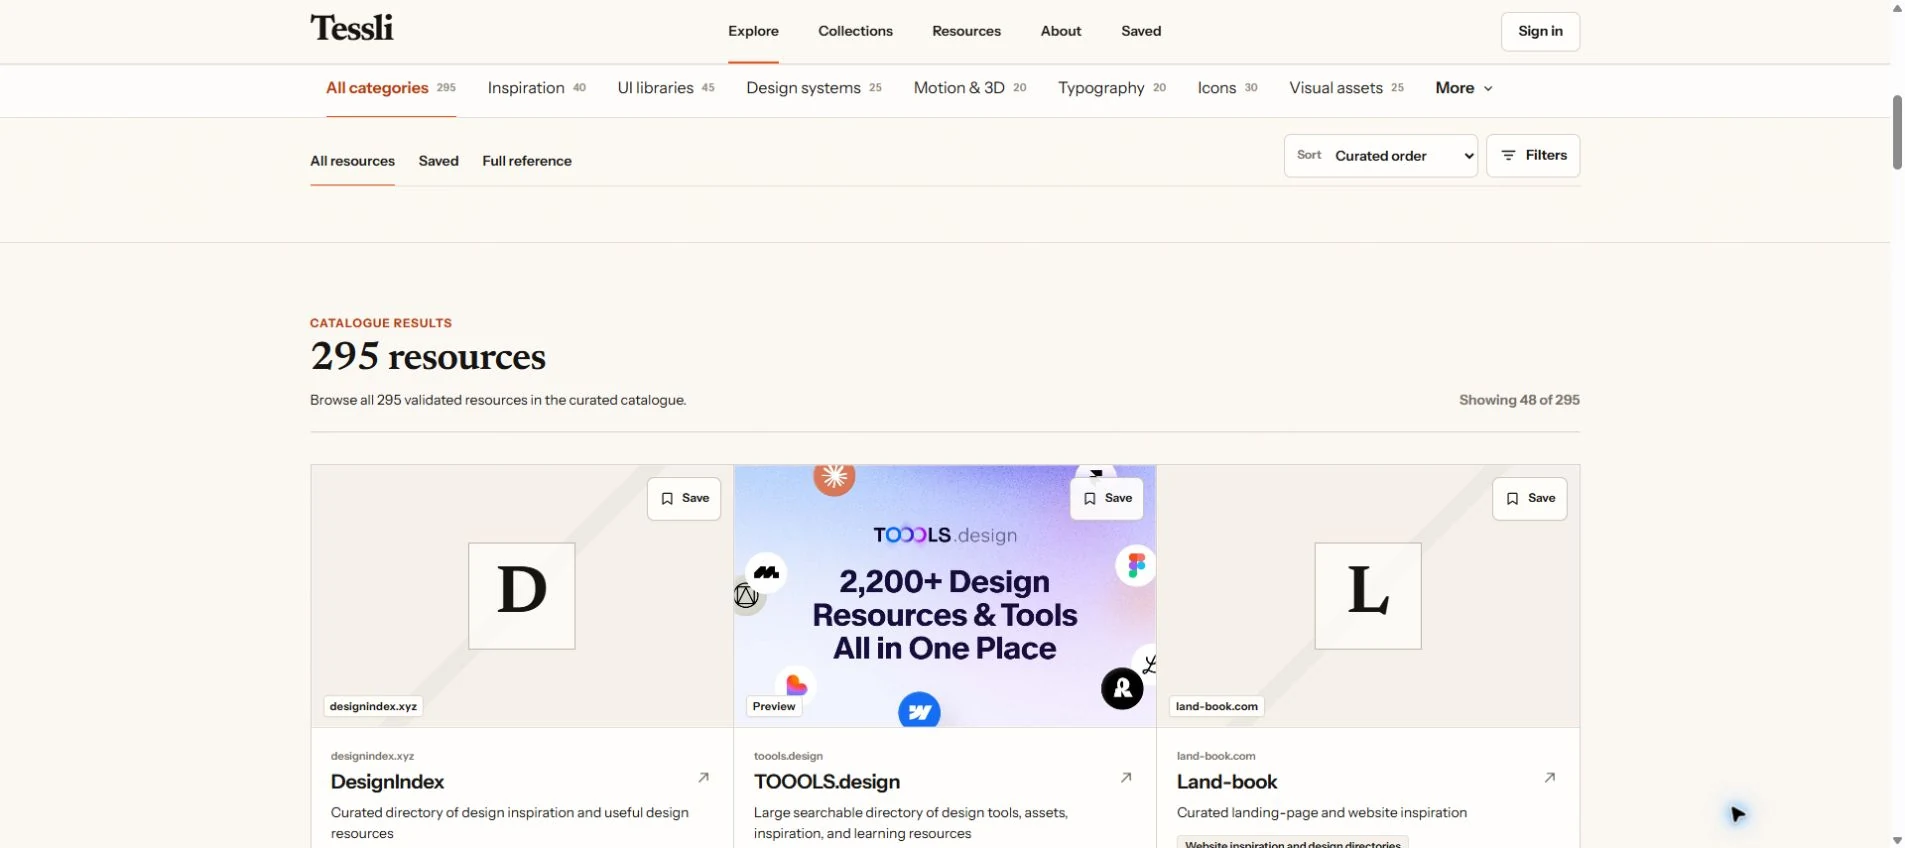Save the TOOOLS.design card
1905x848 pixels.
click(x=1107, y=498)
